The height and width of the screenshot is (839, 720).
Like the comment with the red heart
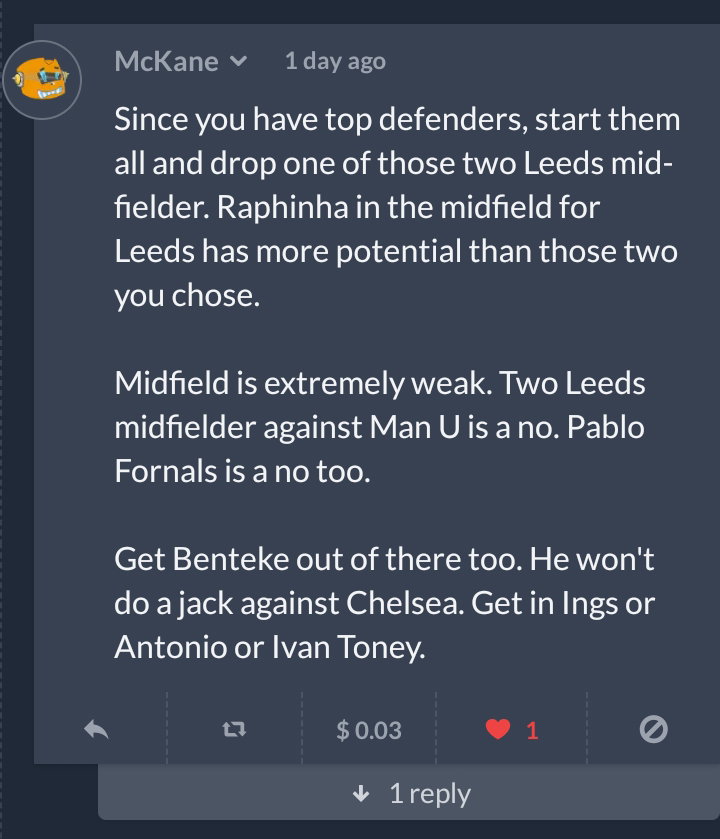497,729
